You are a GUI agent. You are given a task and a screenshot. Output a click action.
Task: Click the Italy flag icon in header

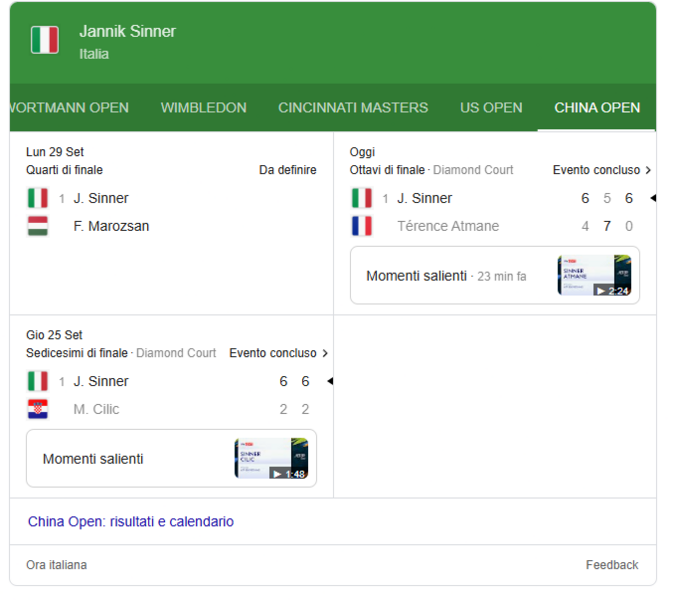click(x=44, y=41)
